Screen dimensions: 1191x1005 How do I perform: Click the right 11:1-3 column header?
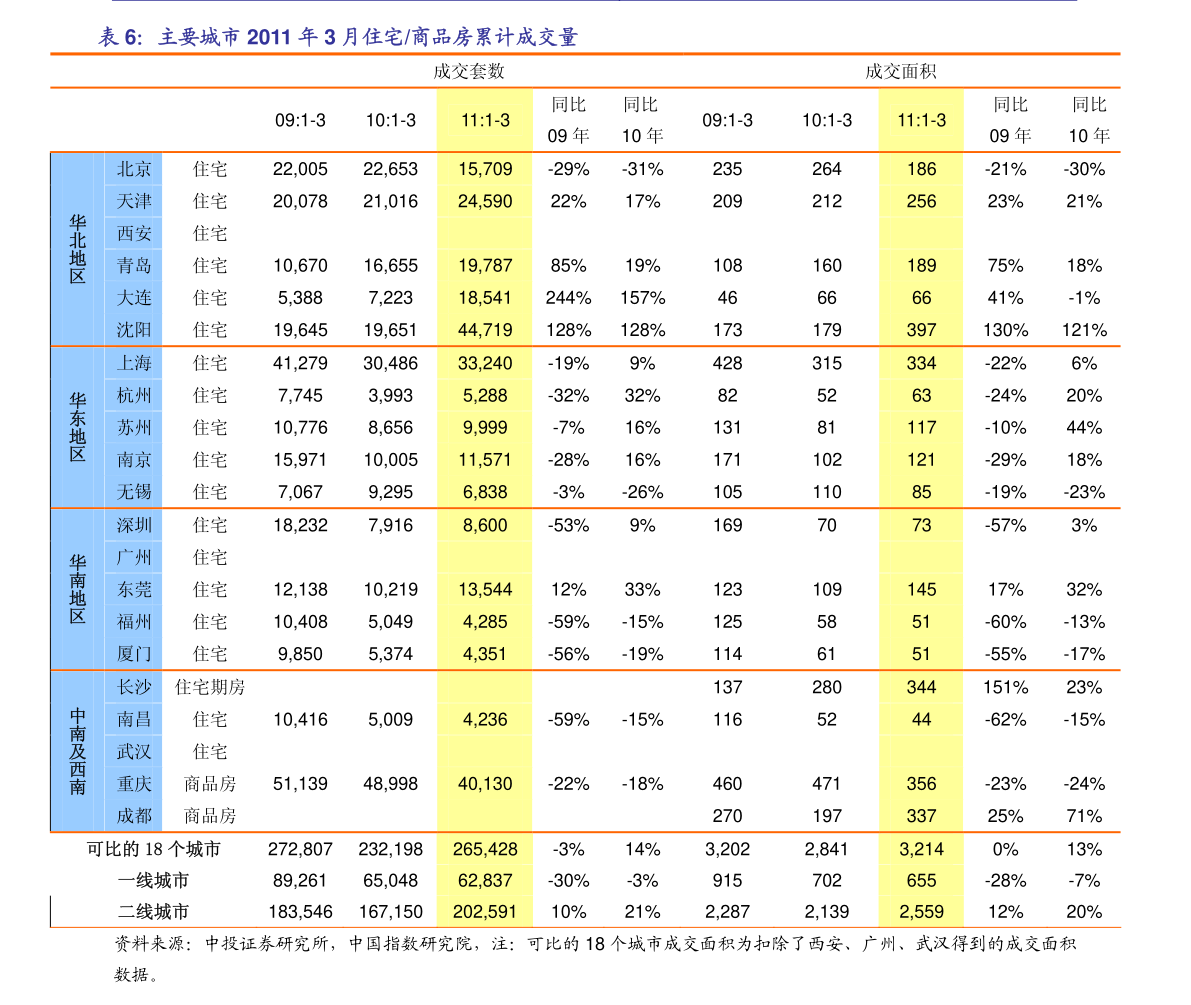point(921,120)
